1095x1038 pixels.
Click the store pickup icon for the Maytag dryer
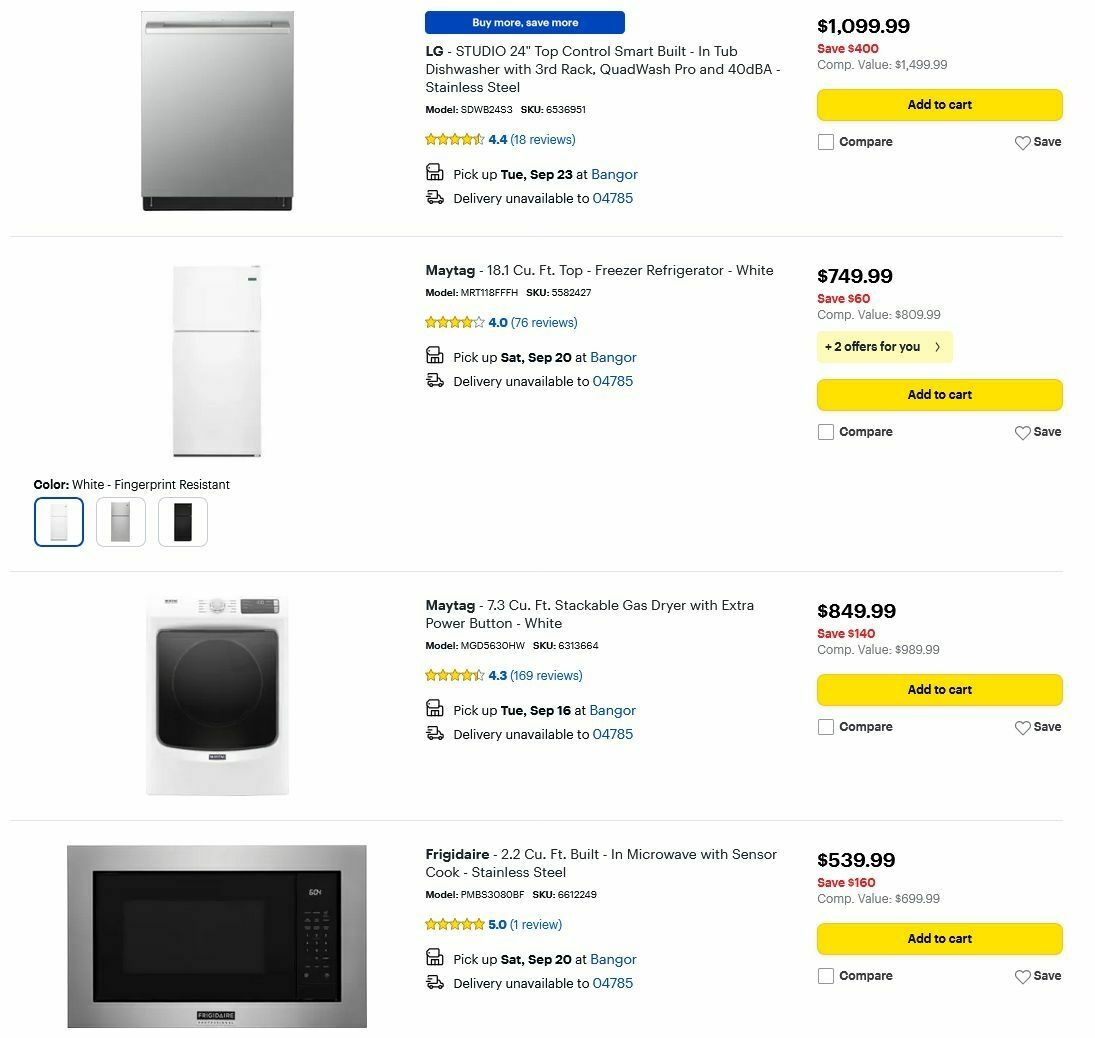435,709
